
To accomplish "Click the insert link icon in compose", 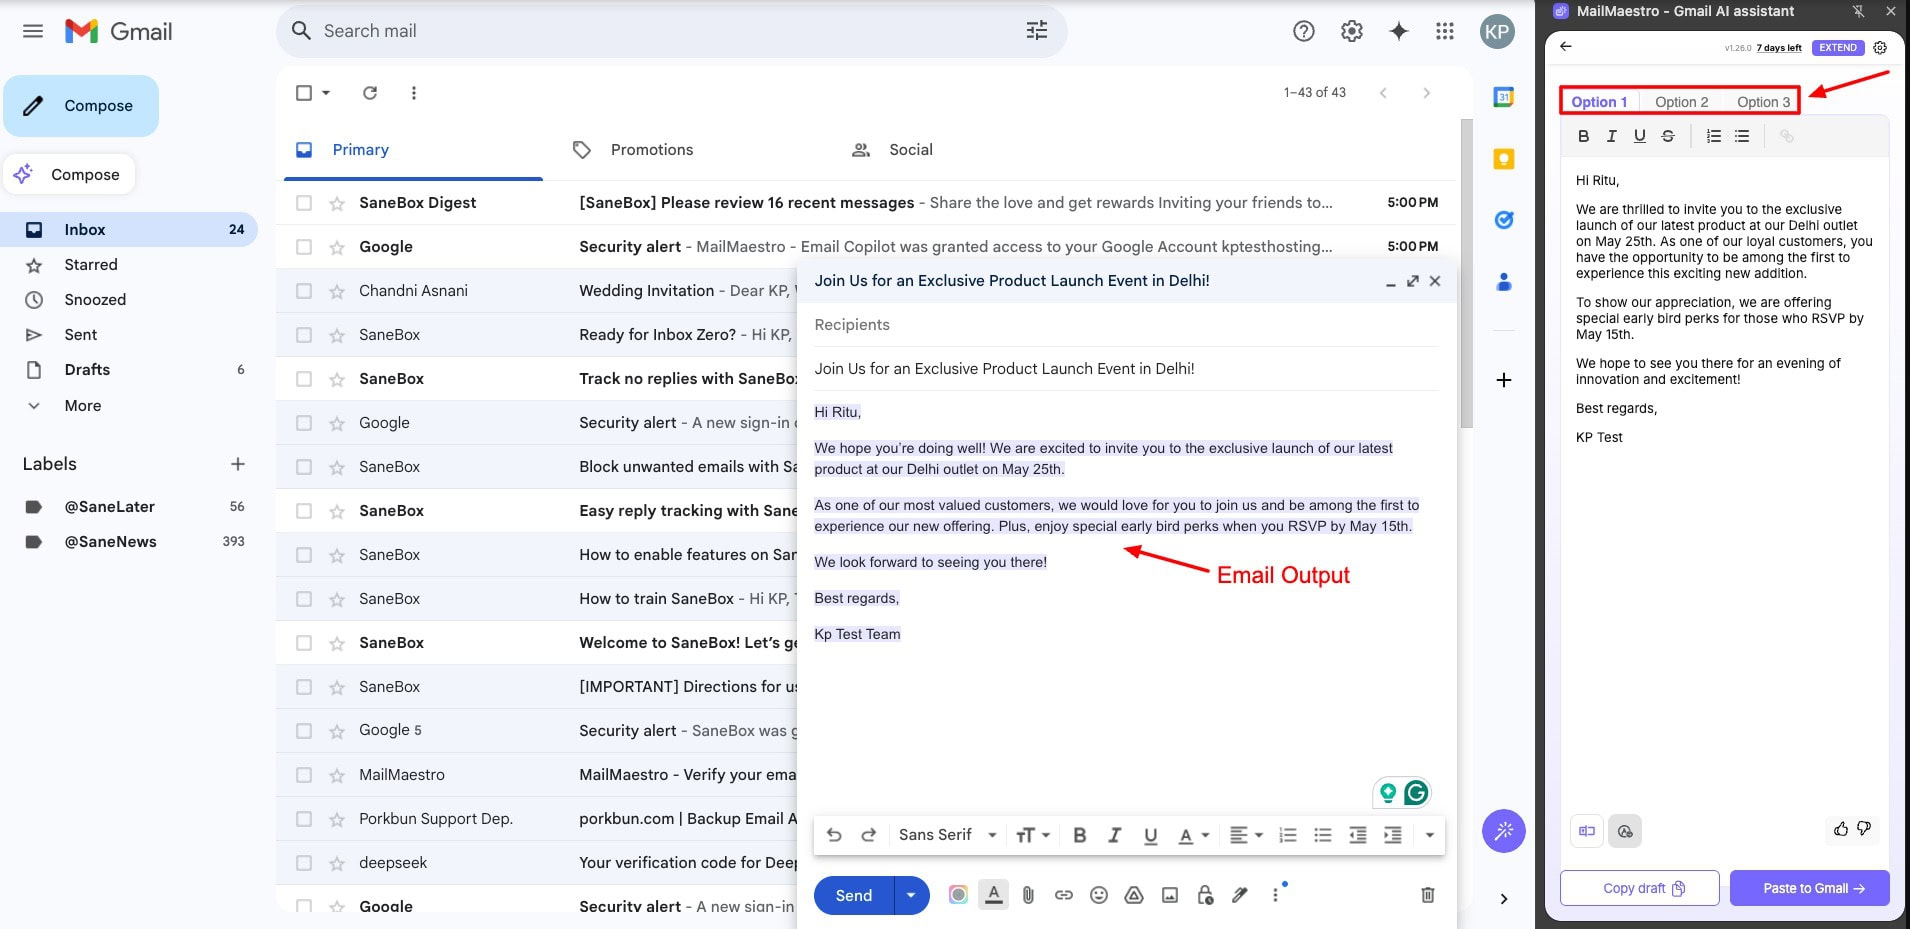I will (x=1063, y=895).
